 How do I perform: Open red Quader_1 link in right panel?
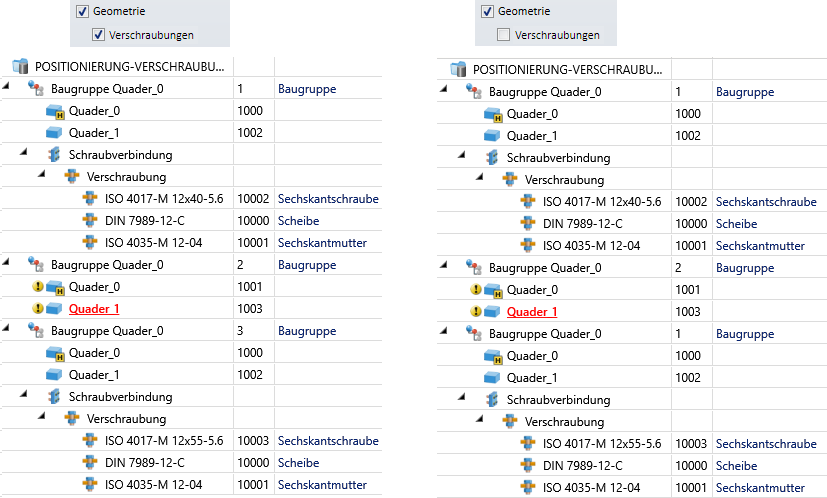[532, 312]
